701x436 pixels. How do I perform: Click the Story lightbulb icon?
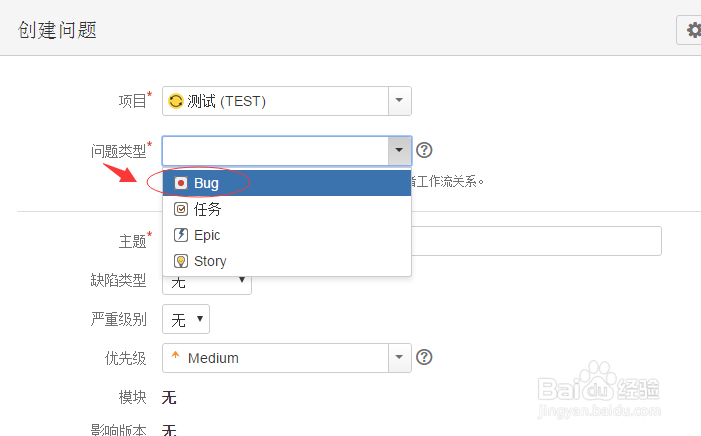(181, 261)
